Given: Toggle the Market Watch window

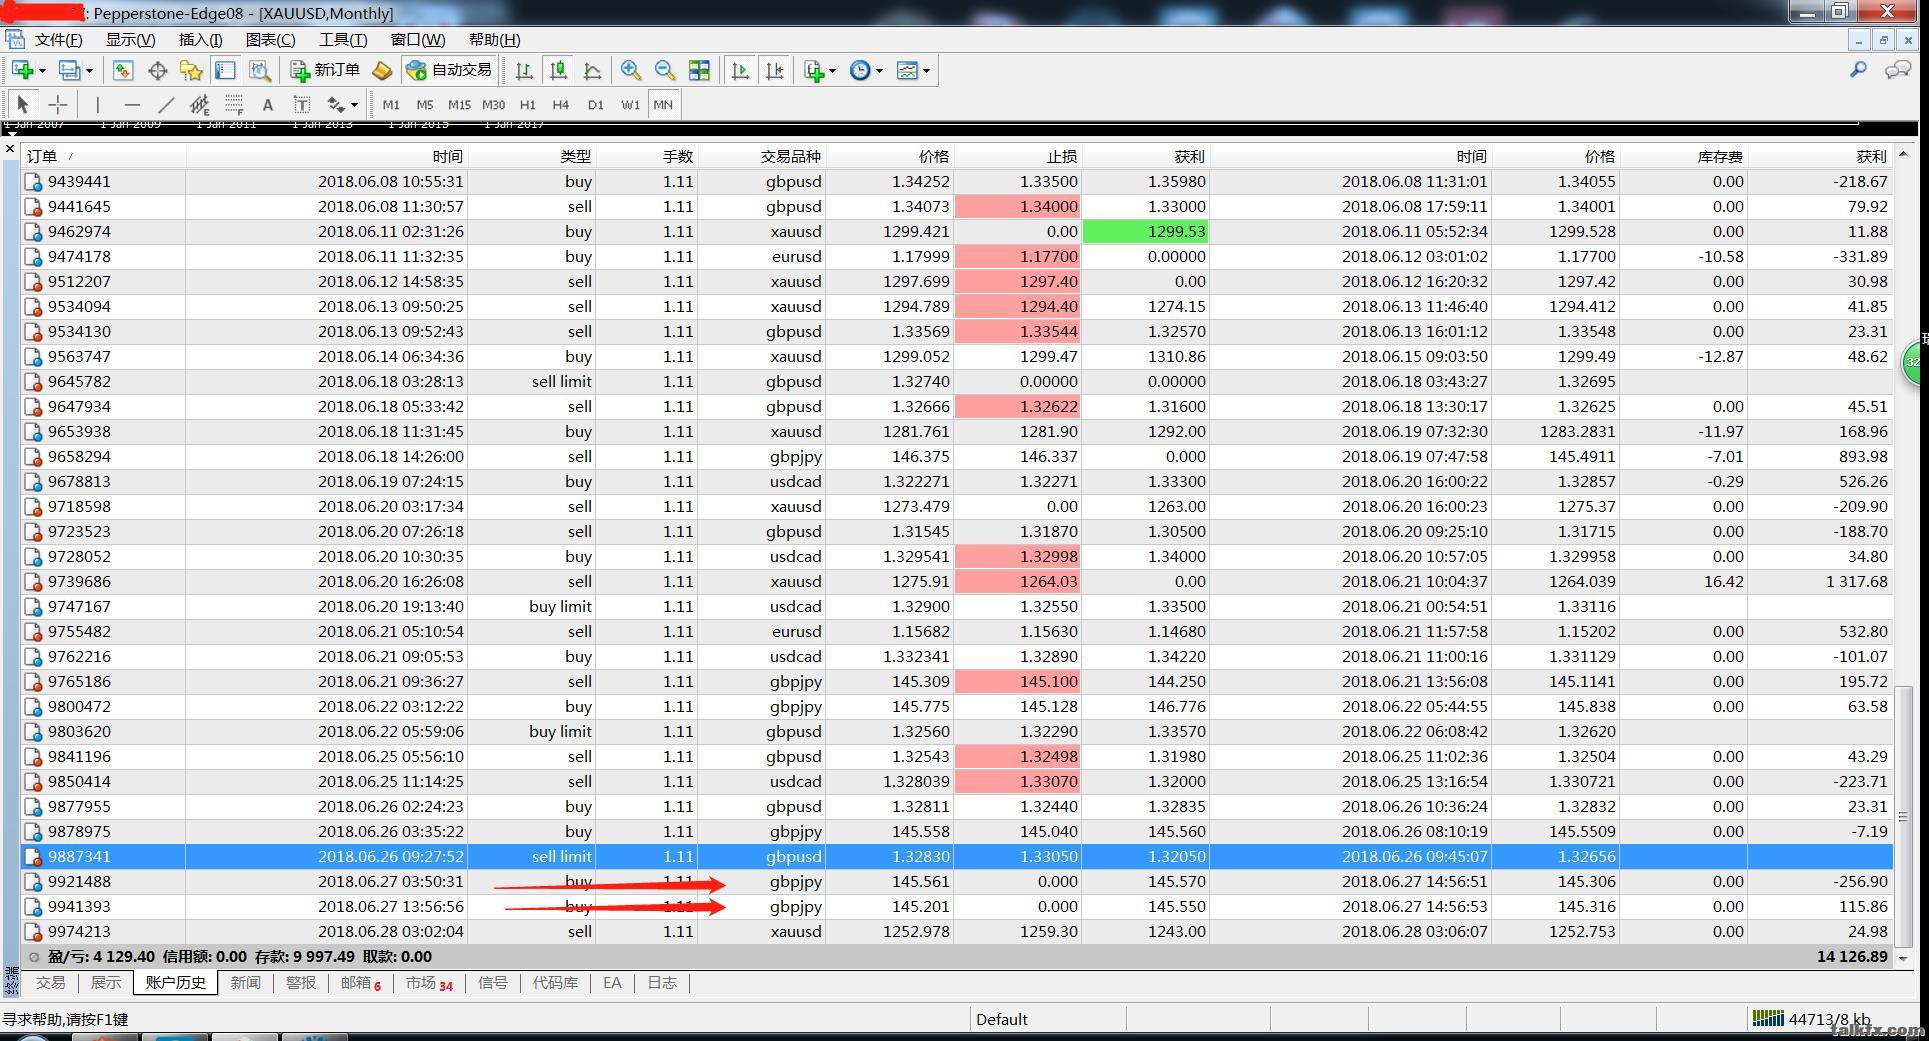Looking at the screenshot, I should tap(123, 70).
